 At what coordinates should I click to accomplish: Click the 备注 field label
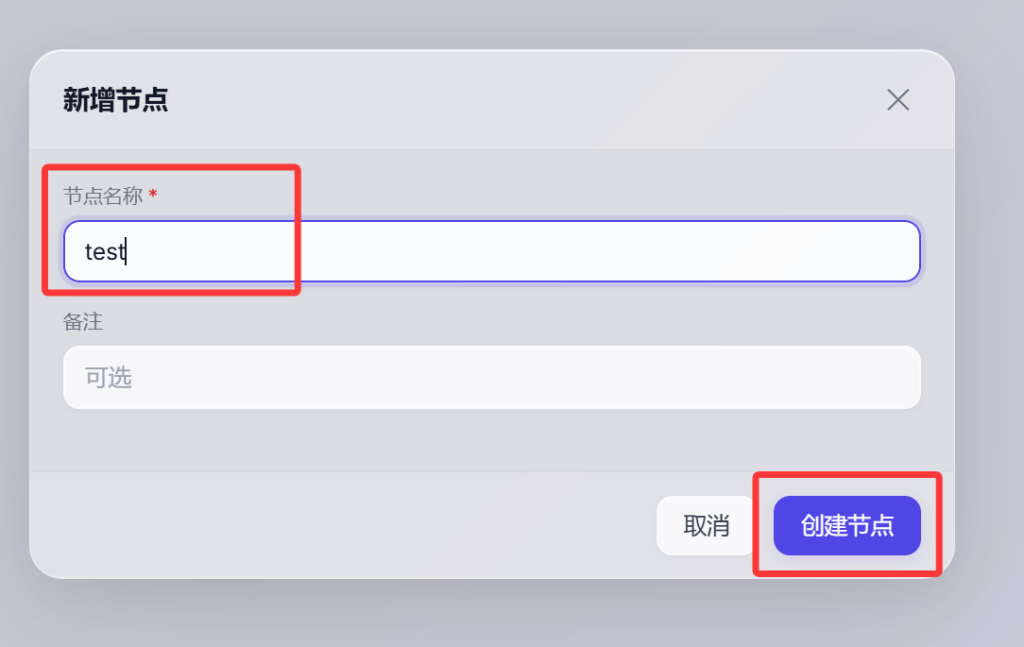(83, 322)
